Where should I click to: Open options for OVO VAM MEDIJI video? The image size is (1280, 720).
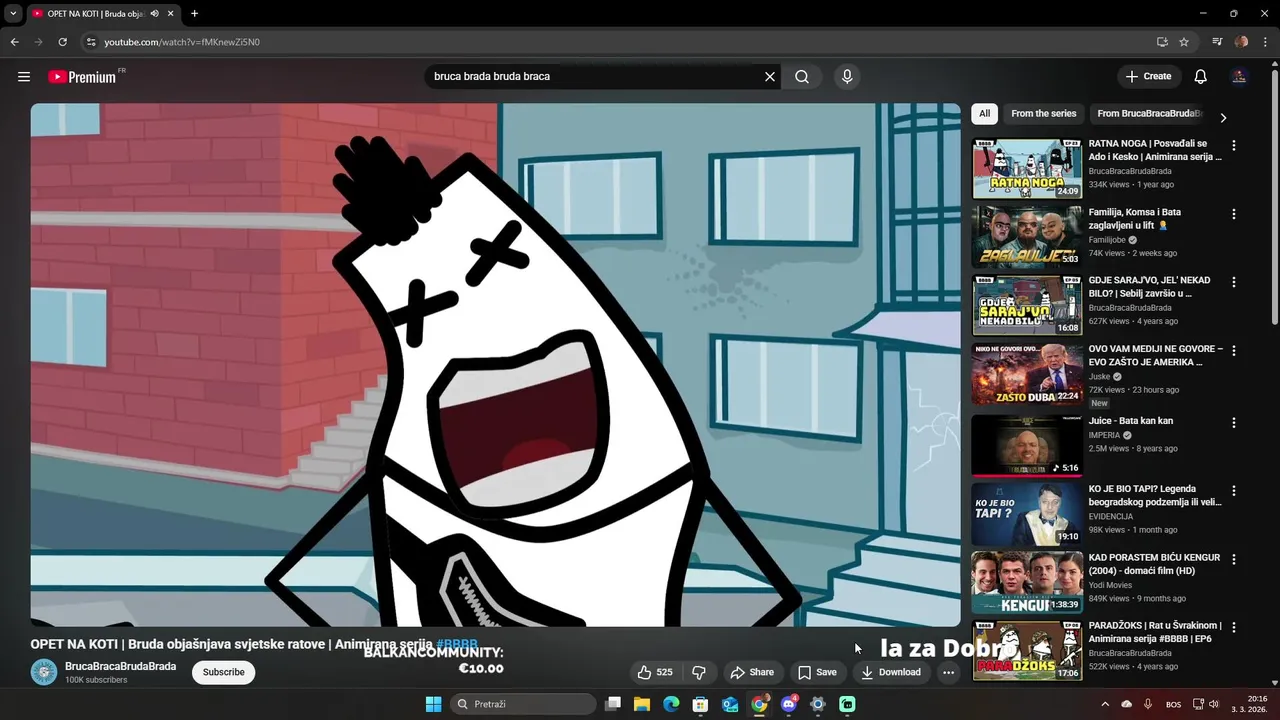(1233, 350)
